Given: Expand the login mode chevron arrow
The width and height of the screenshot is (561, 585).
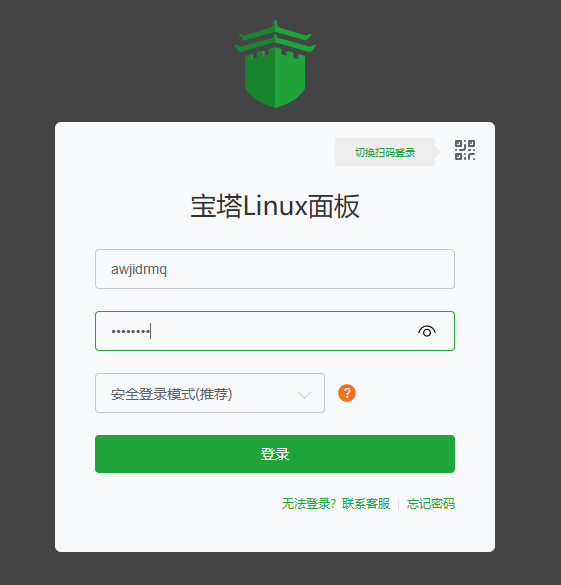Looking at the screenshot, I should click(x=304, y=395).
